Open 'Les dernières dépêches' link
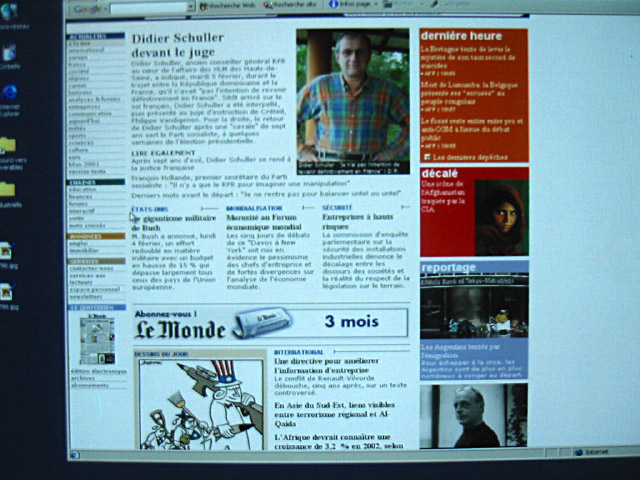The image size is (640, 480). [x=470, y=157]
